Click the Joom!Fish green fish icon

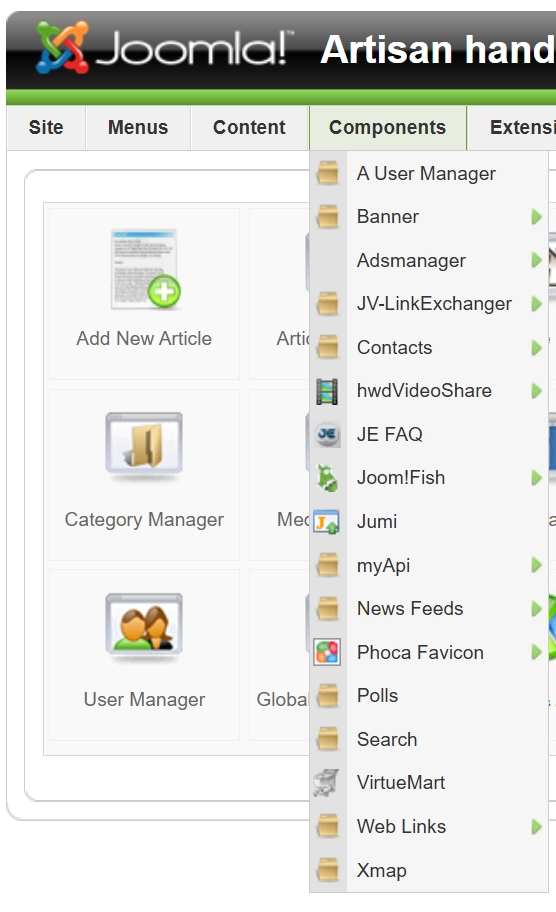click(x=327, y=478)
